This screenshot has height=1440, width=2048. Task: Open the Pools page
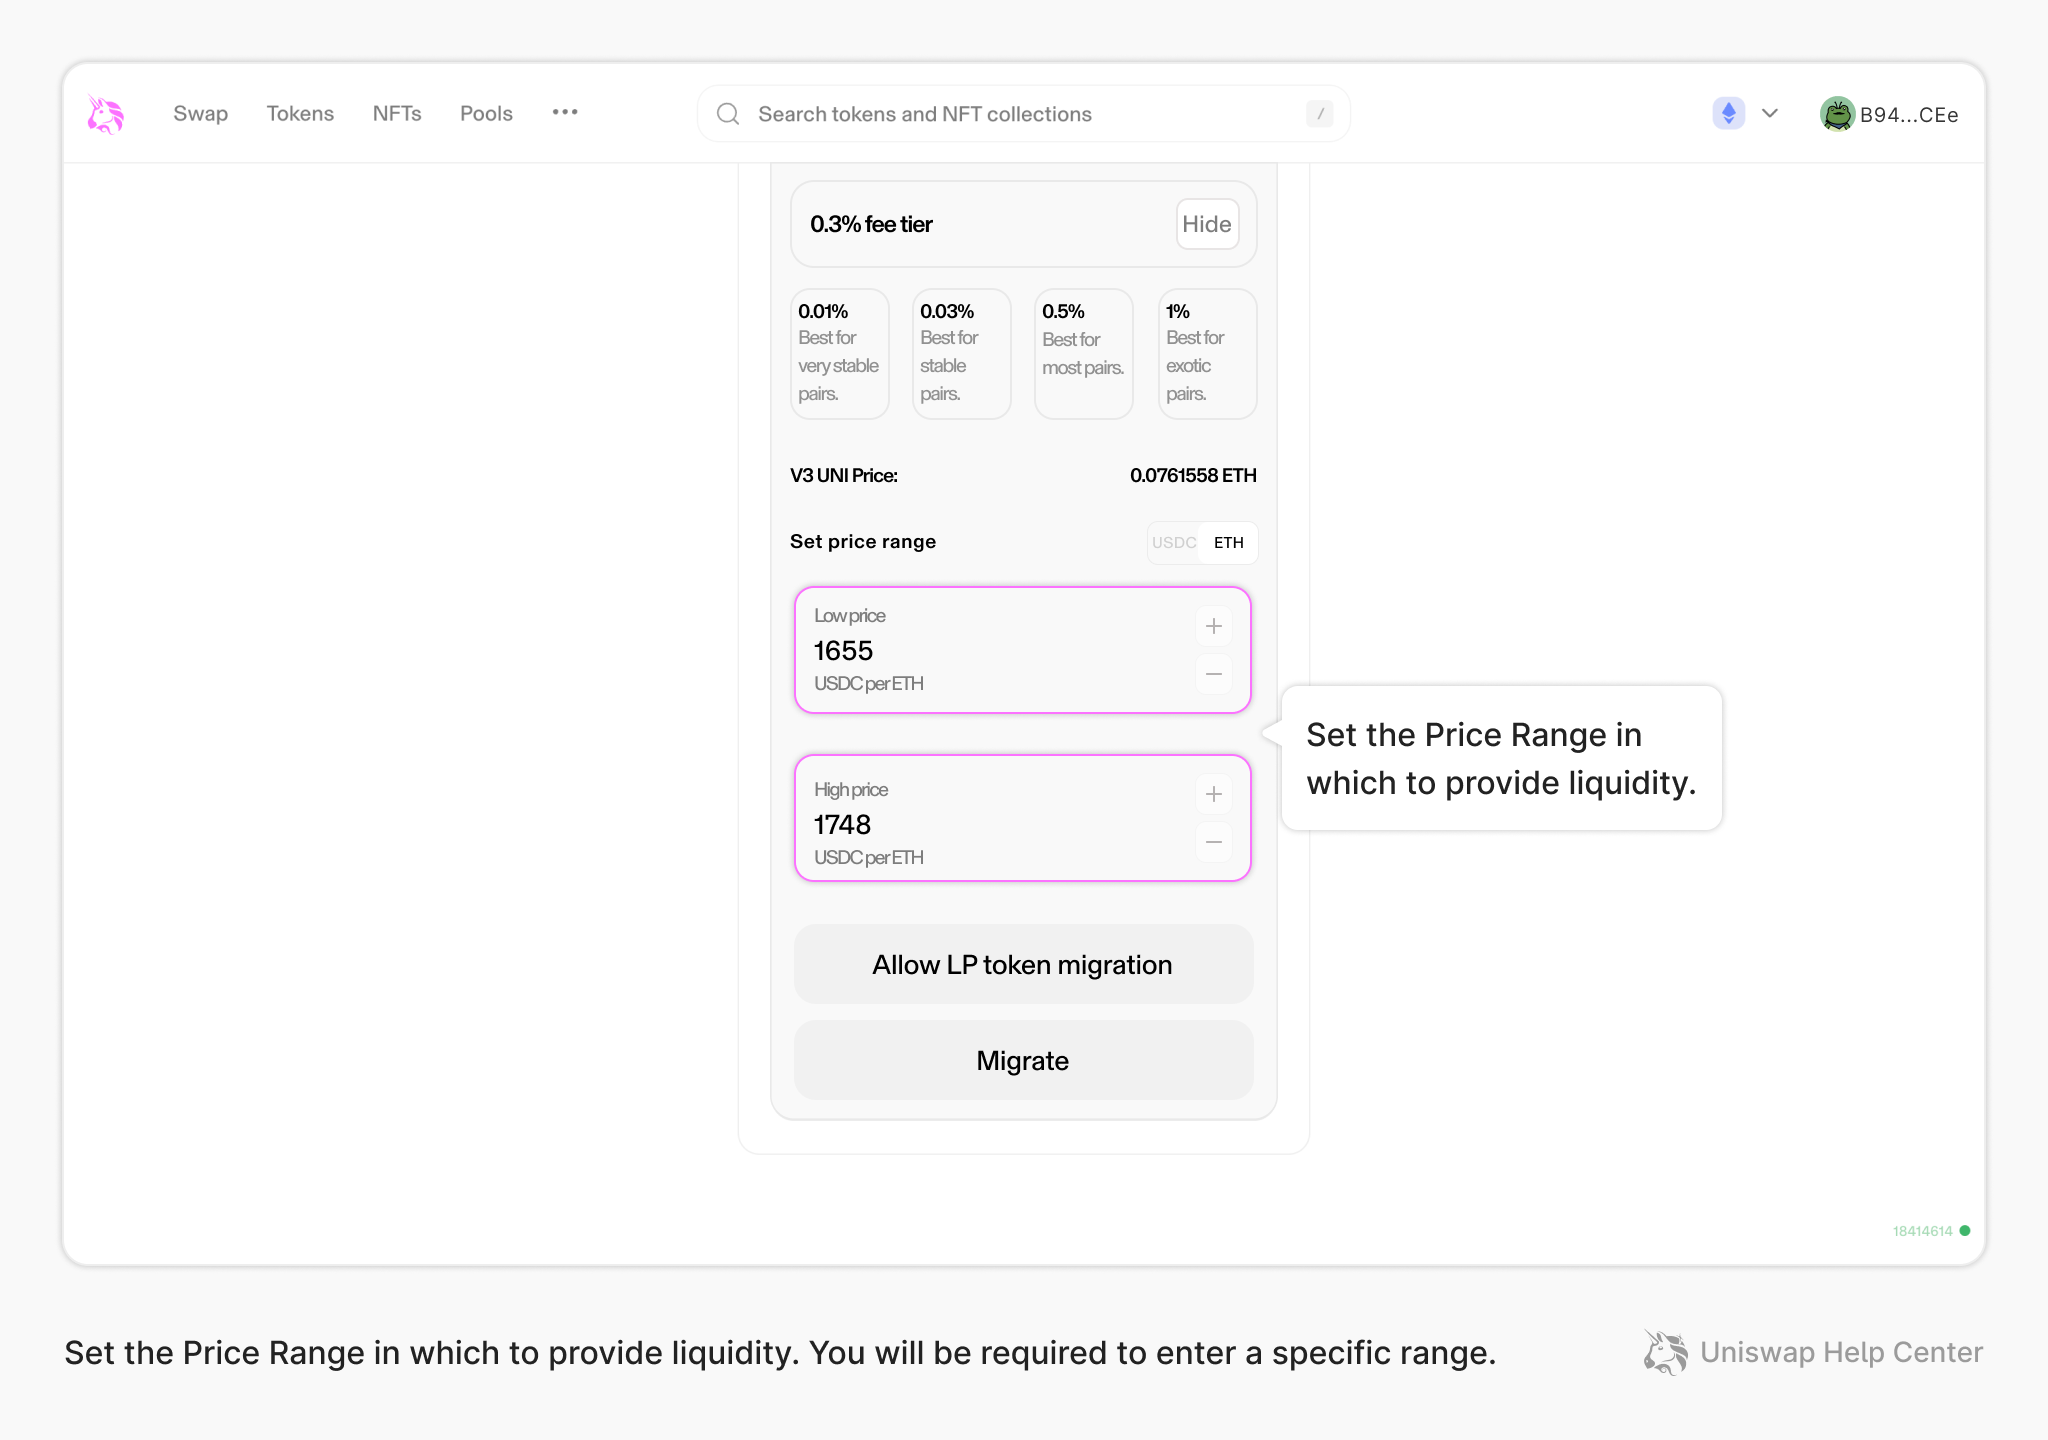[x=486, y=113]
